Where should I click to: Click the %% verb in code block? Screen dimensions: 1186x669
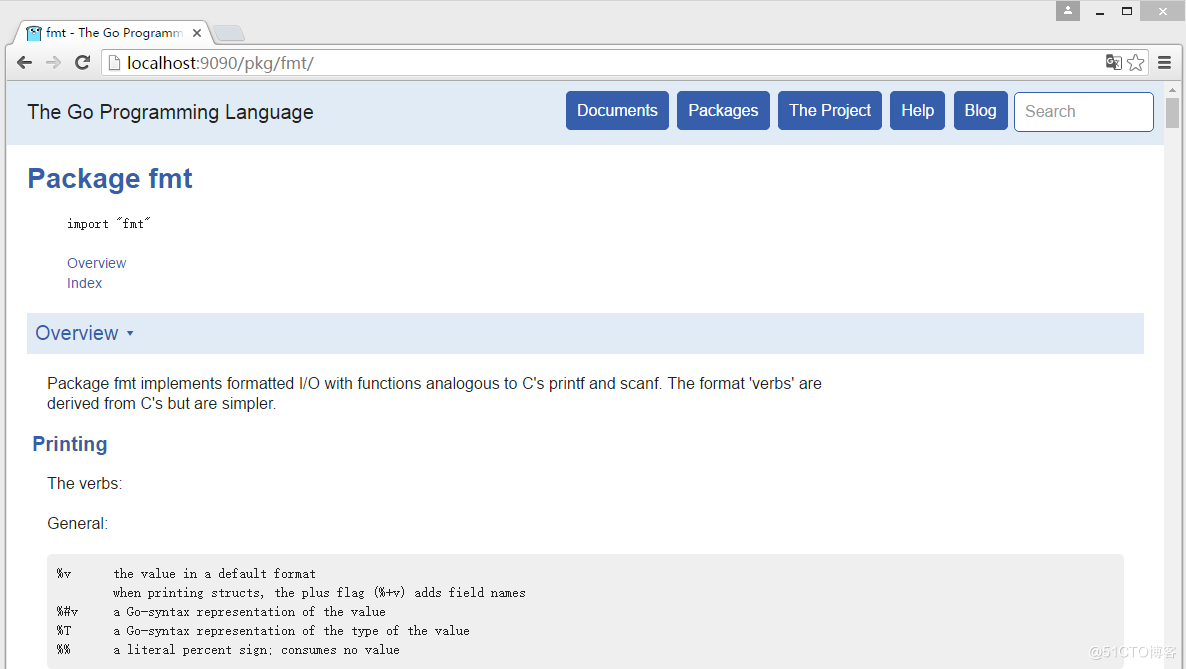64,649
